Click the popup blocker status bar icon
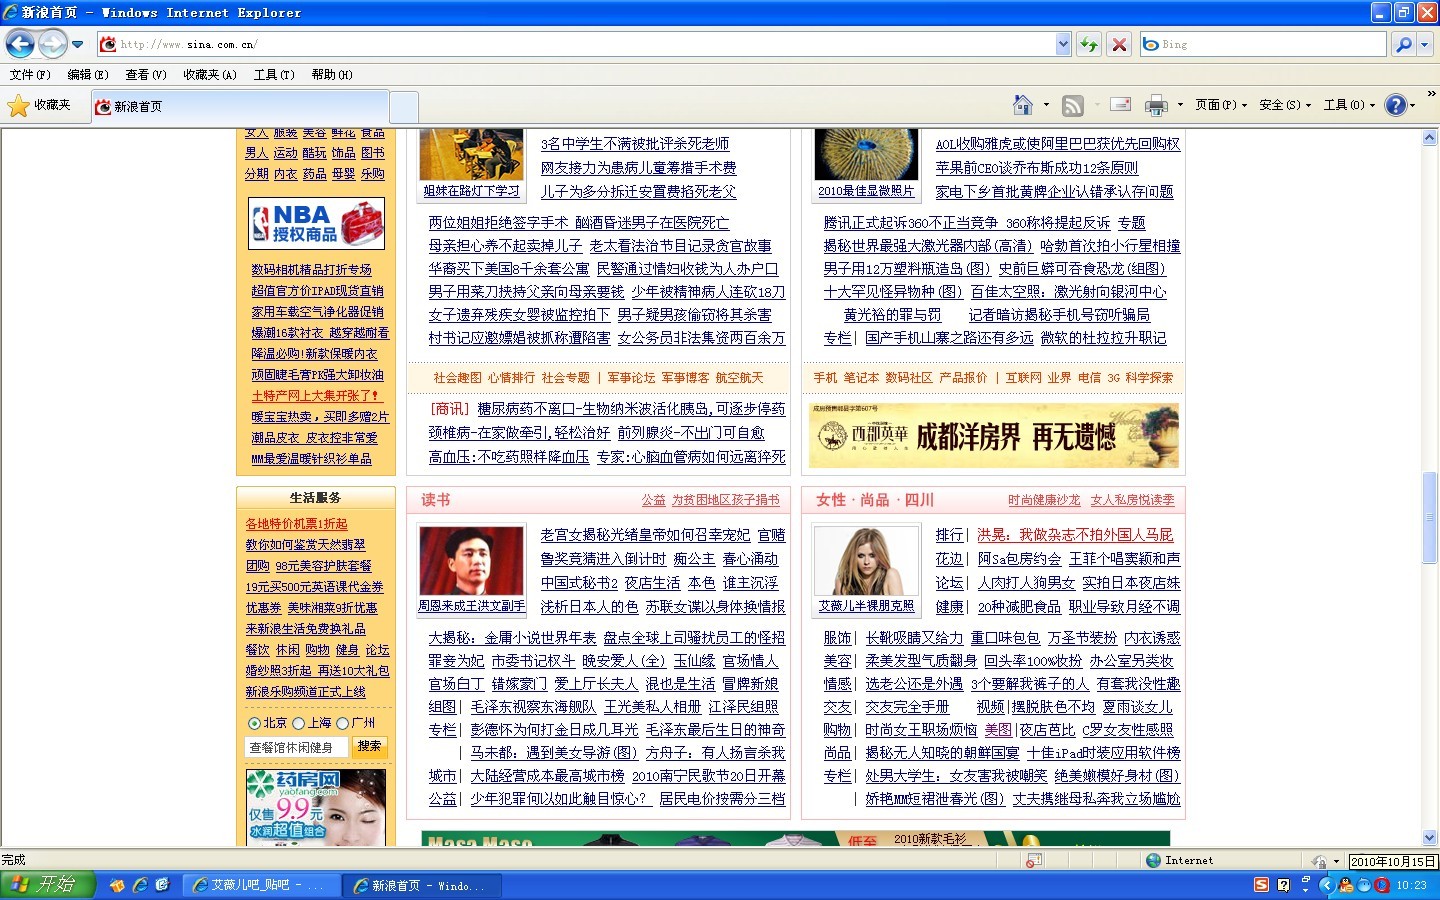Image resolution: width=1440 pixels, height=900 pixels. pyautogui.click(x=1034, y=860)
